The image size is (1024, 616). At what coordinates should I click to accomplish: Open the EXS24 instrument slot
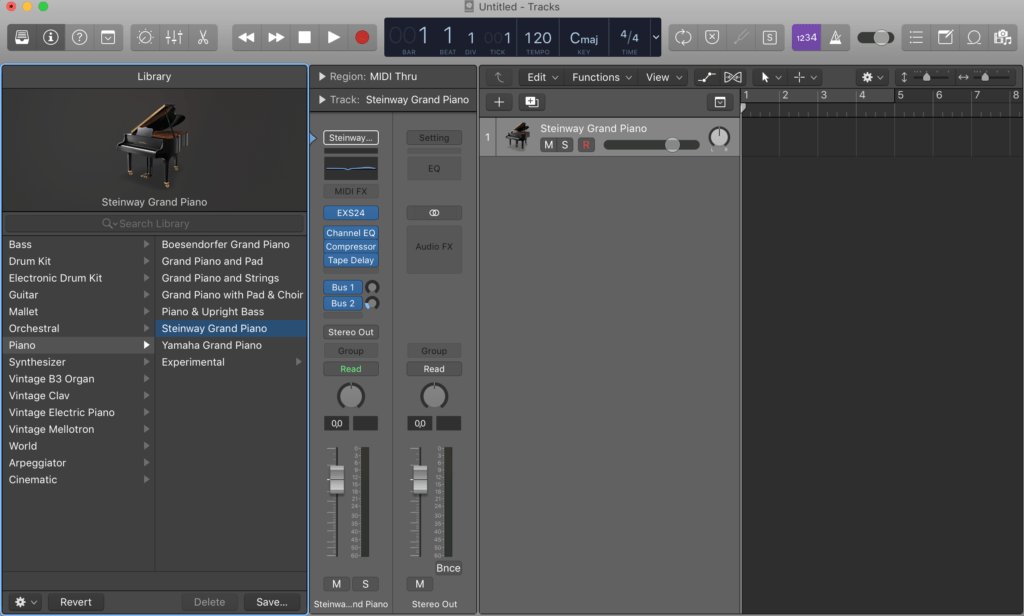[x=351, y=213]
